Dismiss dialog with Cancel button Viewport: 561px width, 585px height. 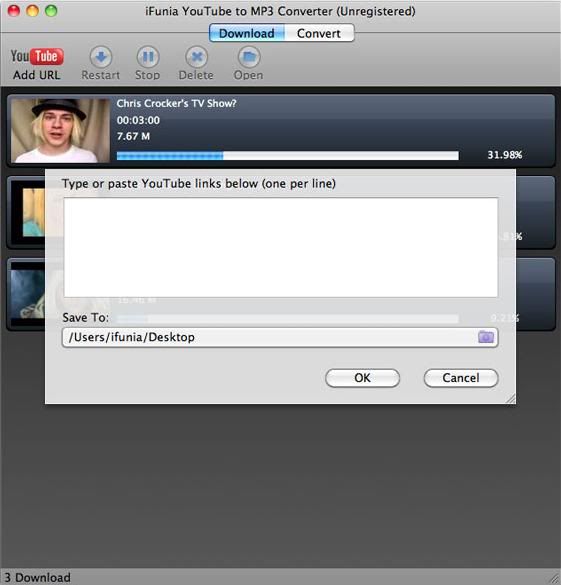pos(461,378)
